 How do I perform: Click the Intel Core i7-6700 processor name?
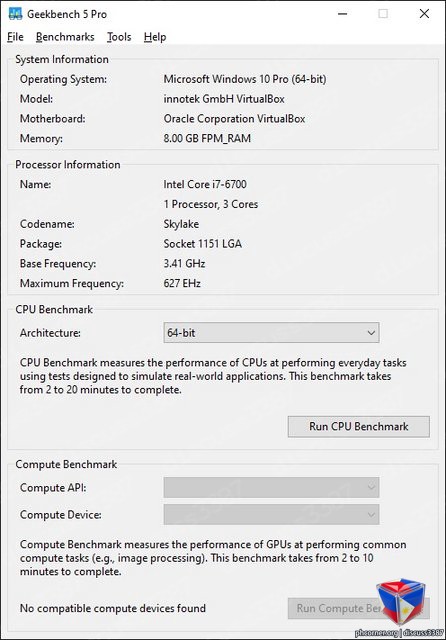(205, 184)
